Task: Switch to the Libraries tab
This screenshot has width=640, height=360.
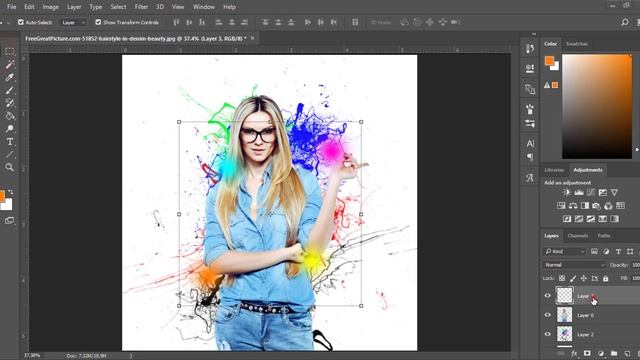Action: pyautogui.click(x=554, y=170)
